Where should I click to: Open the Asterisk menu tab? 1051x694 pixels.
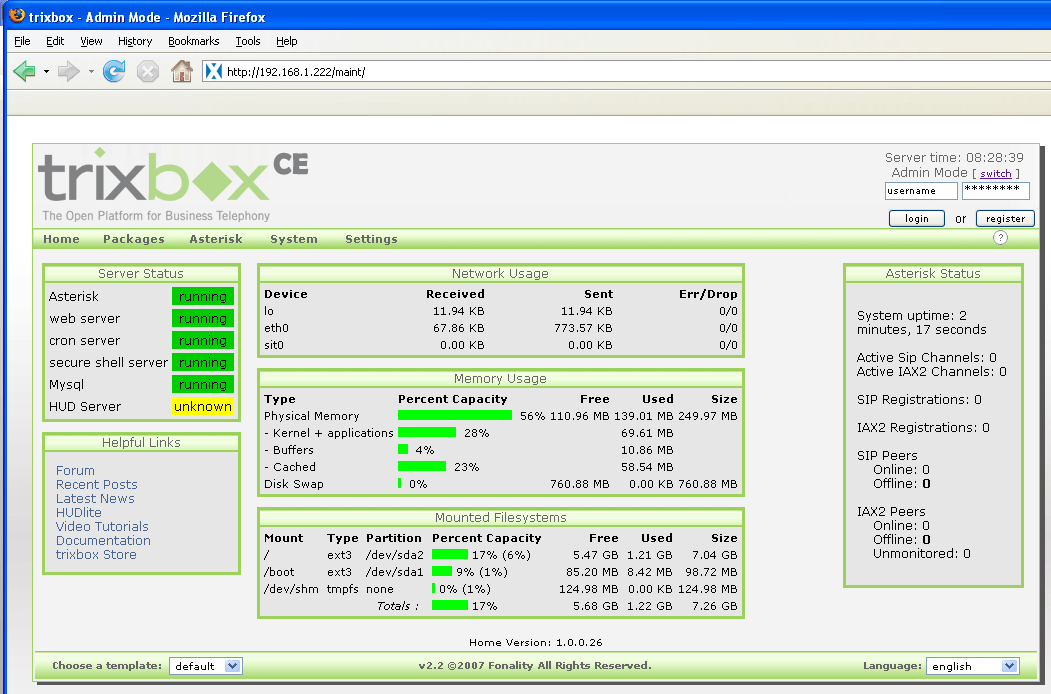[x=214, y=238]
